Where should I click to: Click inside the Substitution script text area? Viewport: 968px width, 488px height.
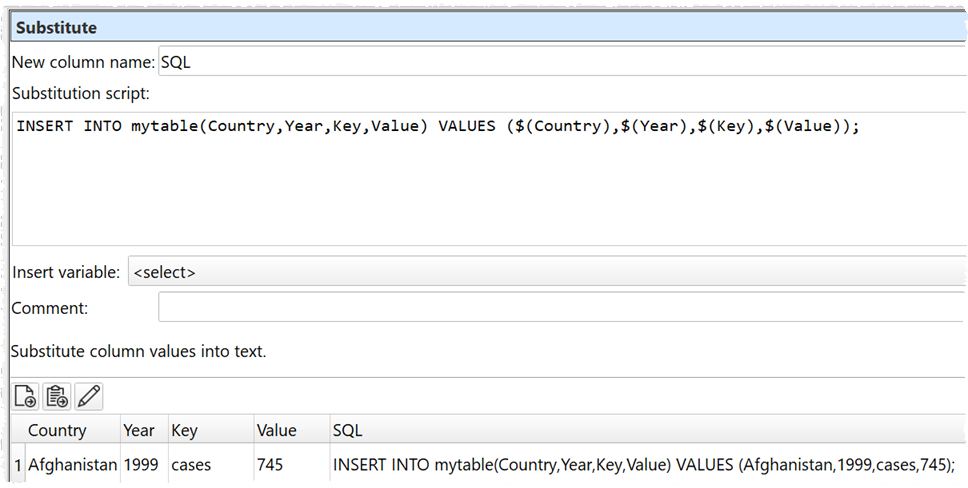pos(488,190)
